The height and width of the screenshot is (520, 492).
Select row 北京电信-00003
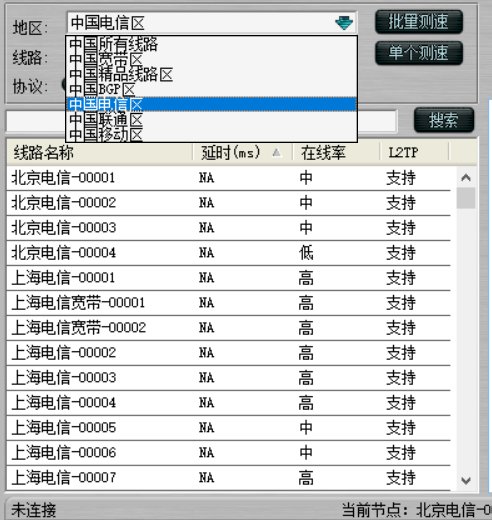[228, 228]
